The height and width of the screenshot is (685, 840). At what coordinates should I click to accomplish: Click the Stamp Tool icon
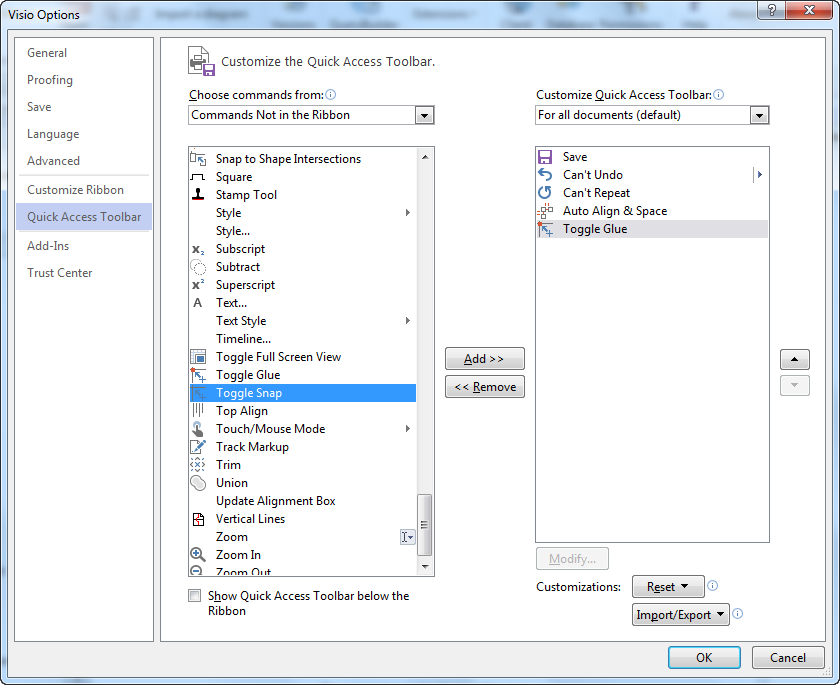click(198, 194)
